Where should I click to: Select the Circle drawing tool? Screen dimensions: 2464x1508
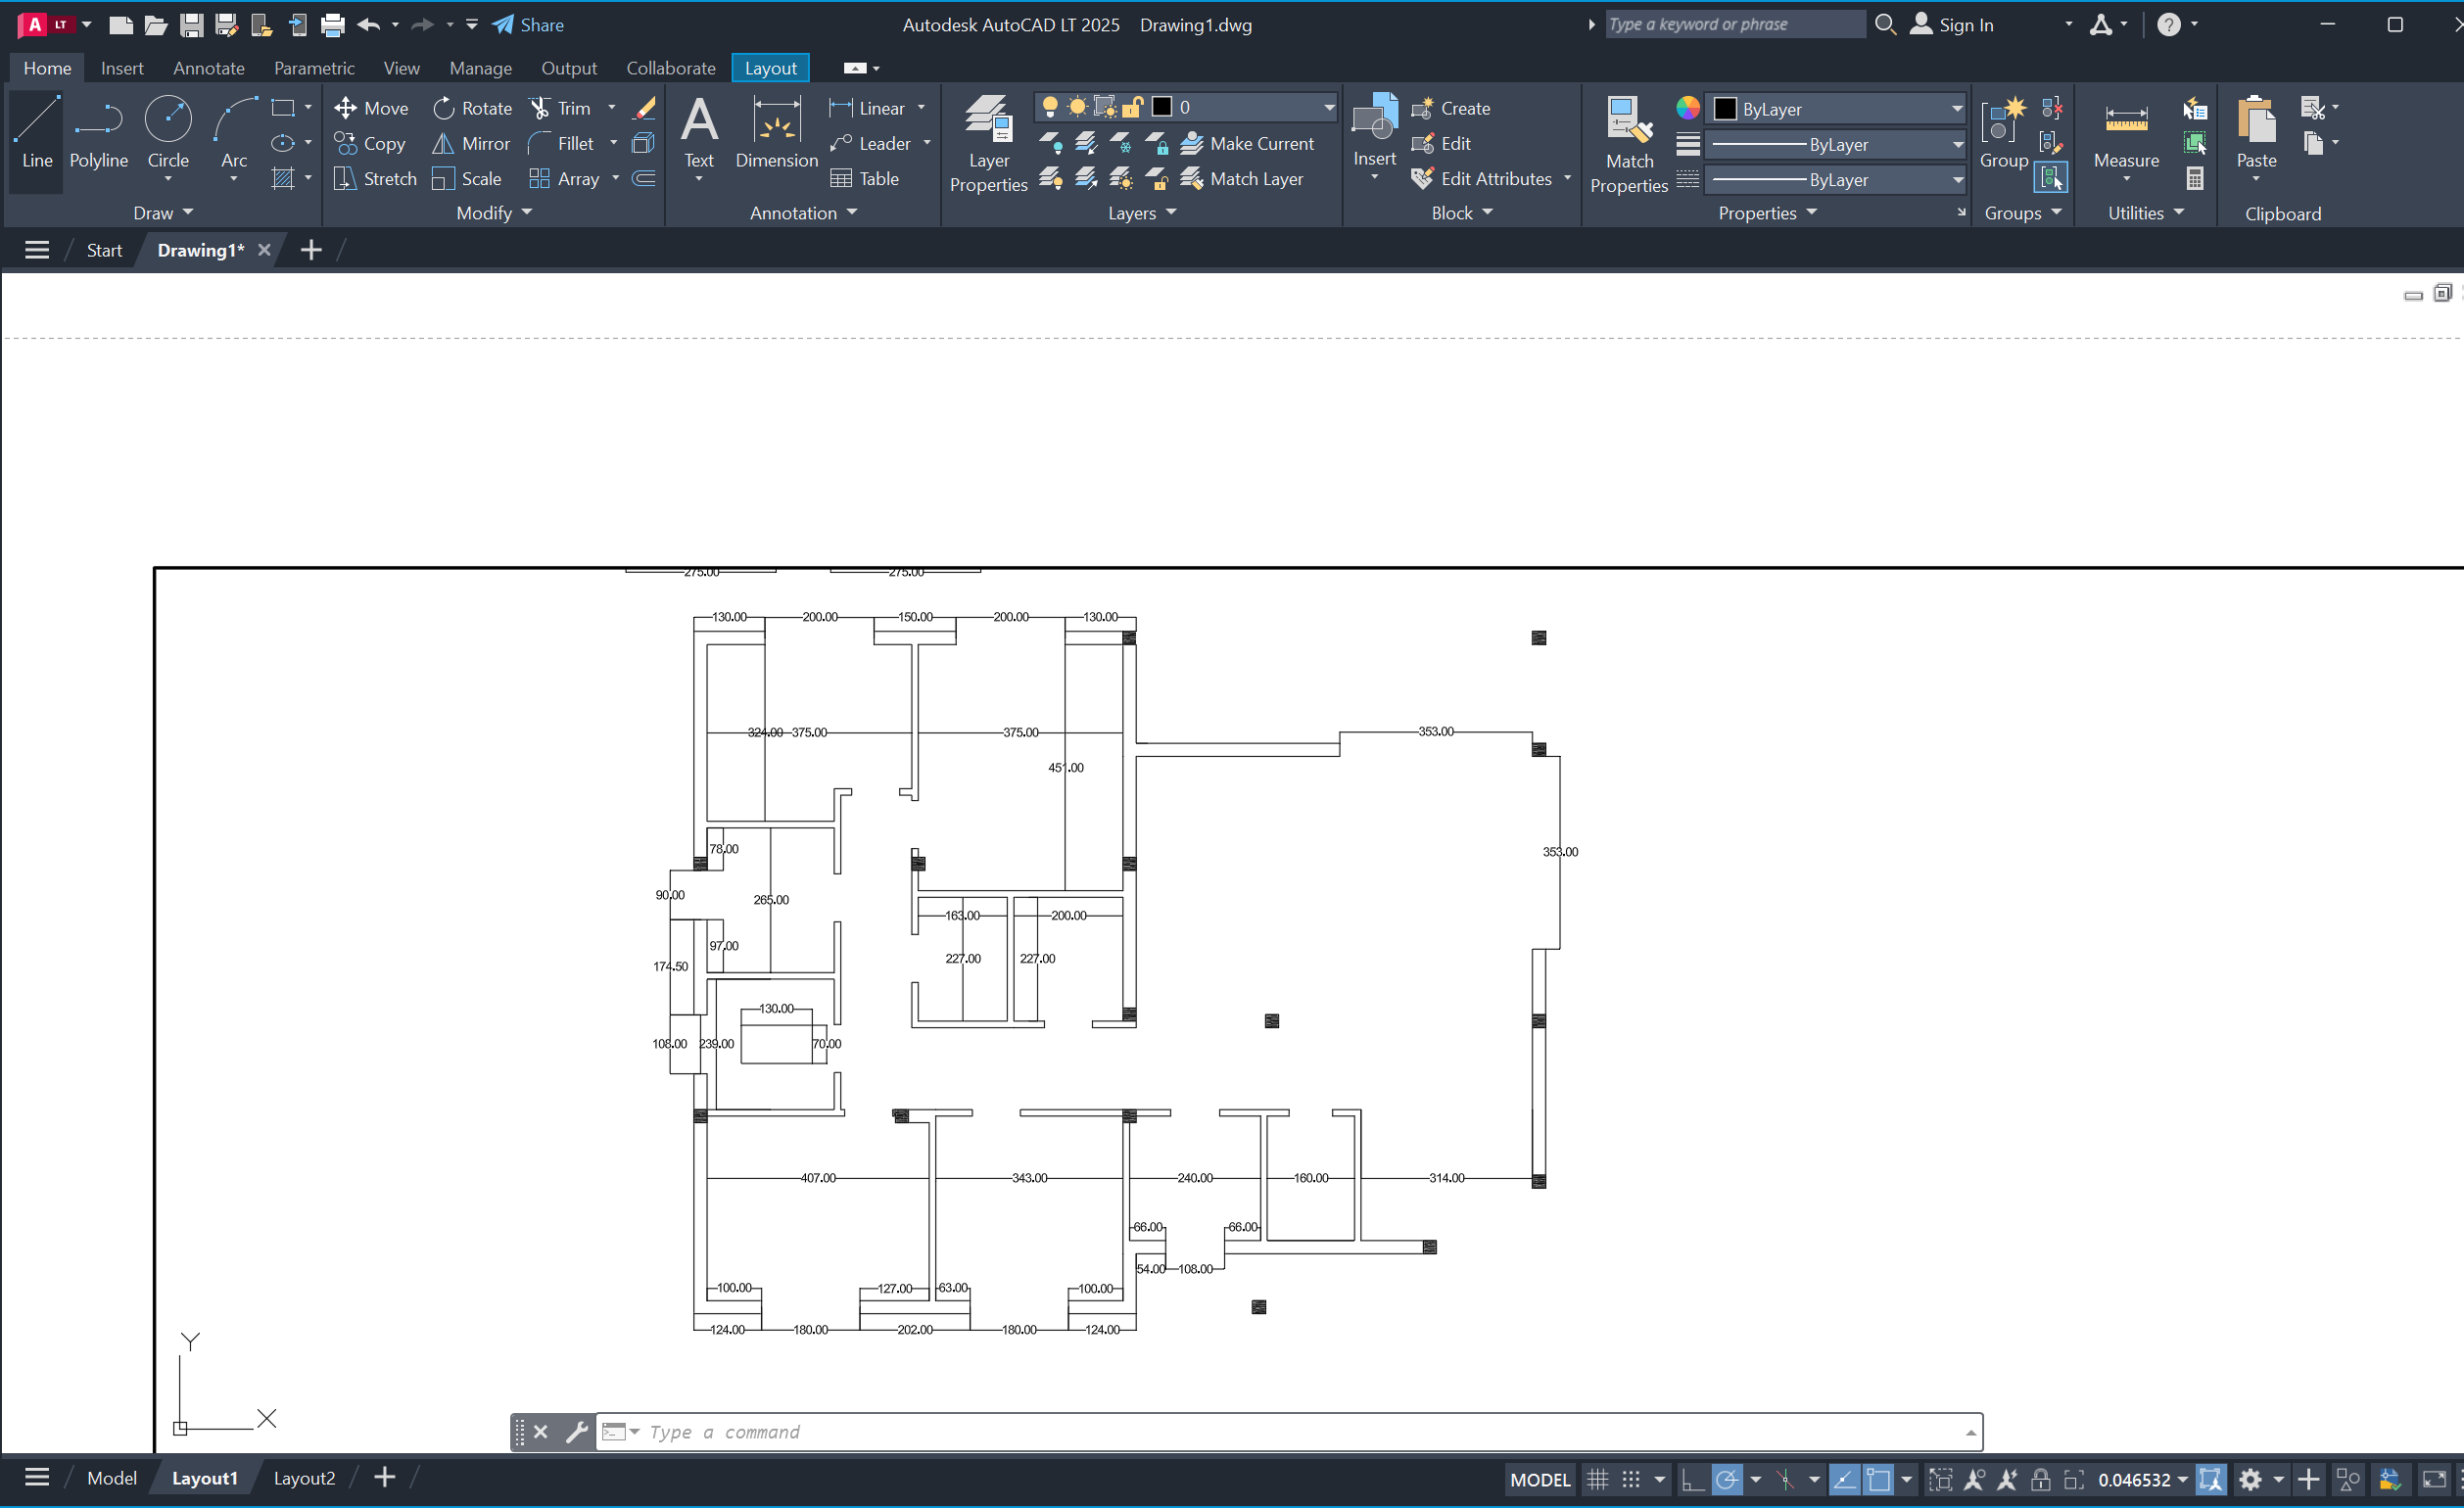[x=168, y=133]
